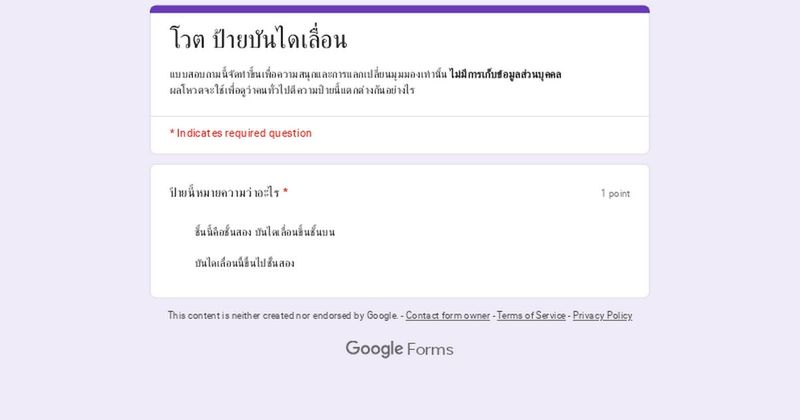
Task: Click the description line starting with "ผลโหวต"
Action: 292,90
